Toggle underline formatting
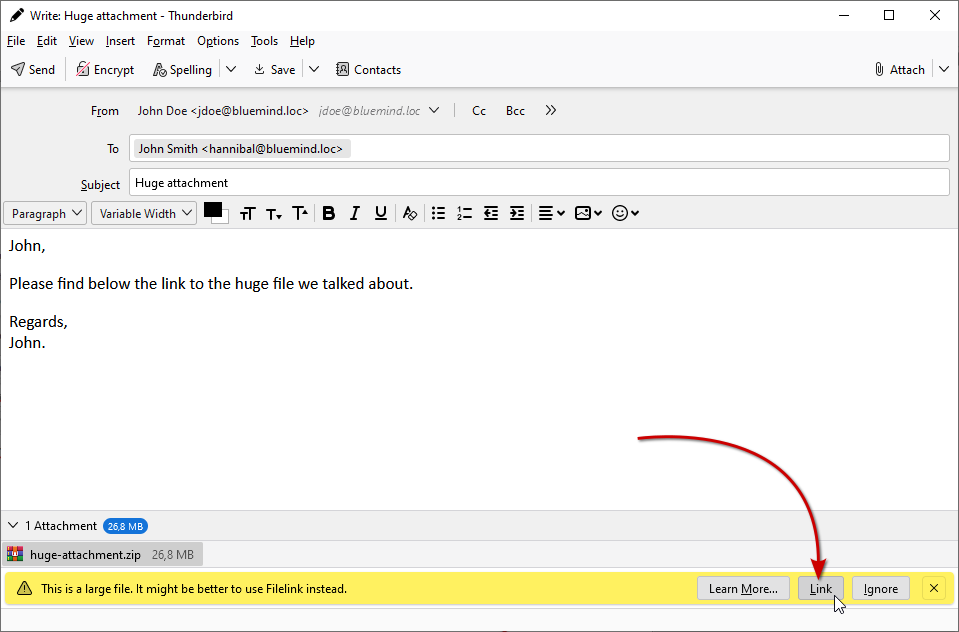 pyautogui.click(x=380, y=213)
